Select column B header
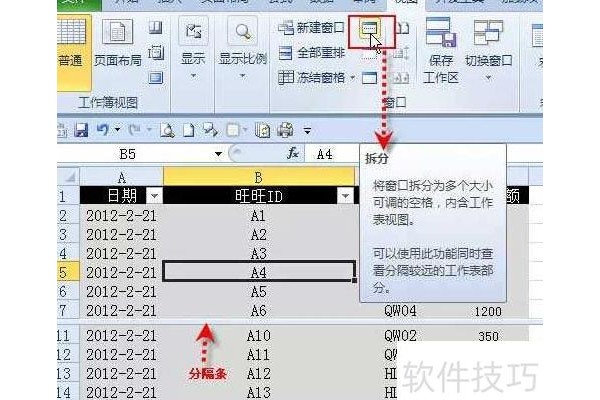The image size is (600, 400). (x=258, y=178)
